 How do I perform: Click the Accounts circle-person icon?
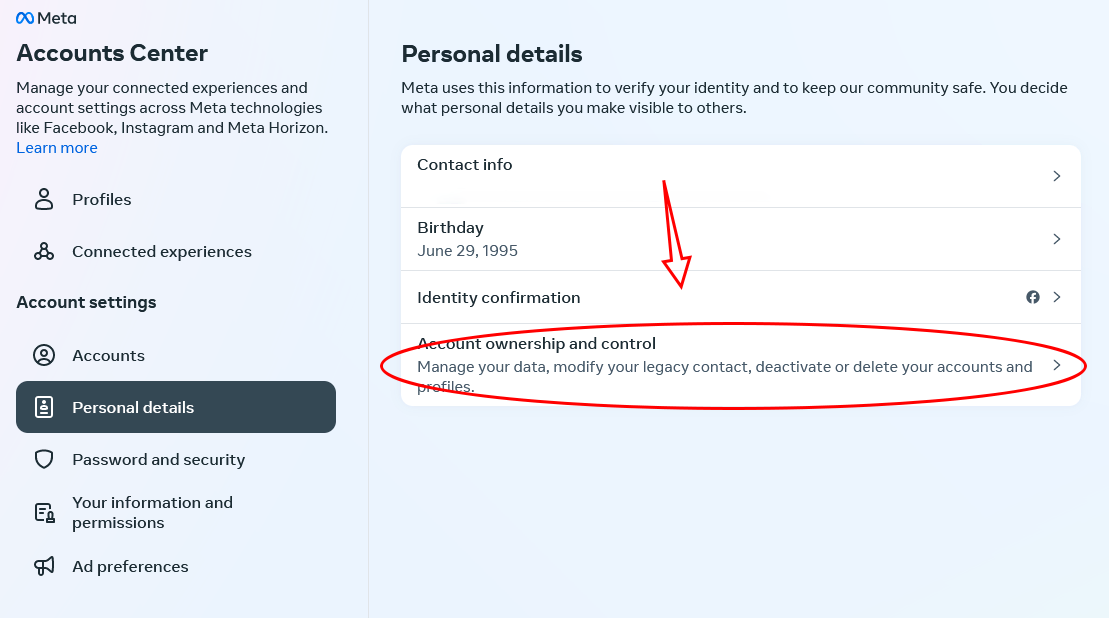point(44,355)
